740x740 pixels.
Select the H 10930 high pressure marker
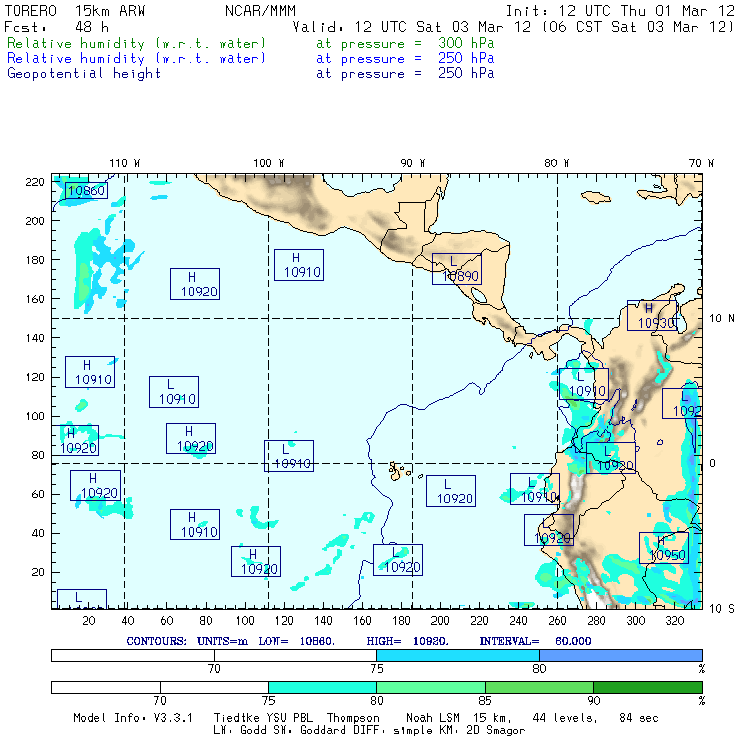point(653,316)
